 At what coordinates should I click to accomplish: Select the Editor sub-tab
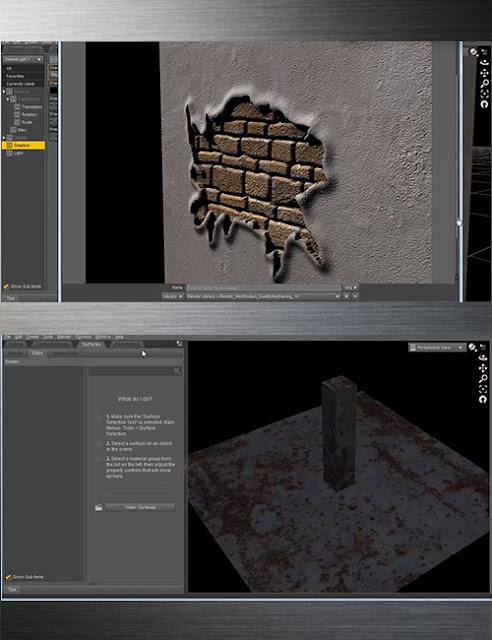click(x=37, y=353)
